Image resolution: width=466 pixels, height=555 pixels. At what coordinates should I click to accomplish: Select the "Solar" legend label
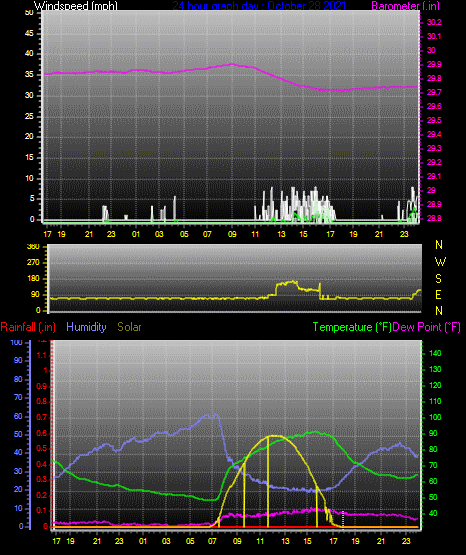130,327
